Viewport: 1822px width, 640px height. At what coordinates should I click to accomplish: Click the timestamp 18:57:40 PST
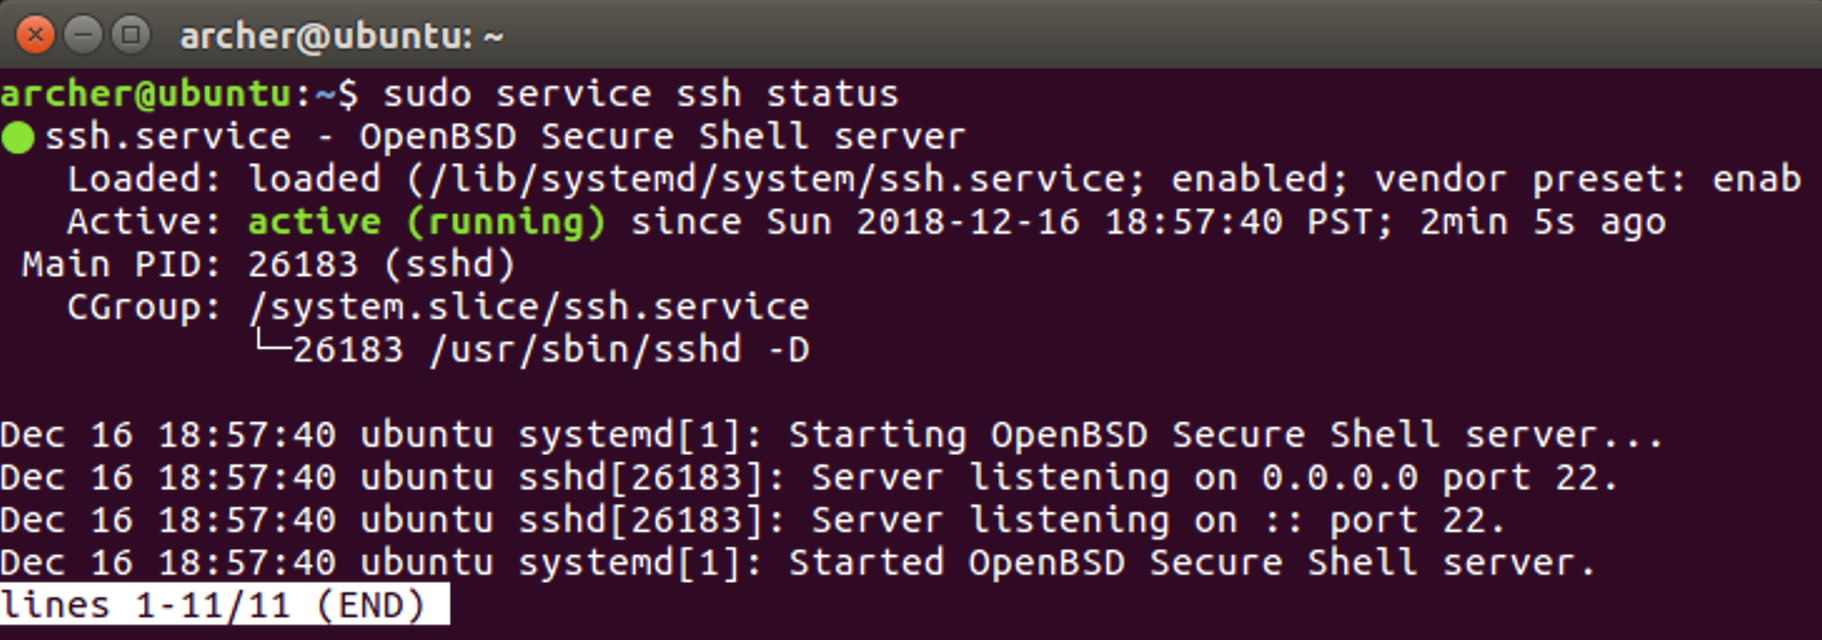click(x=1247, y=222)
